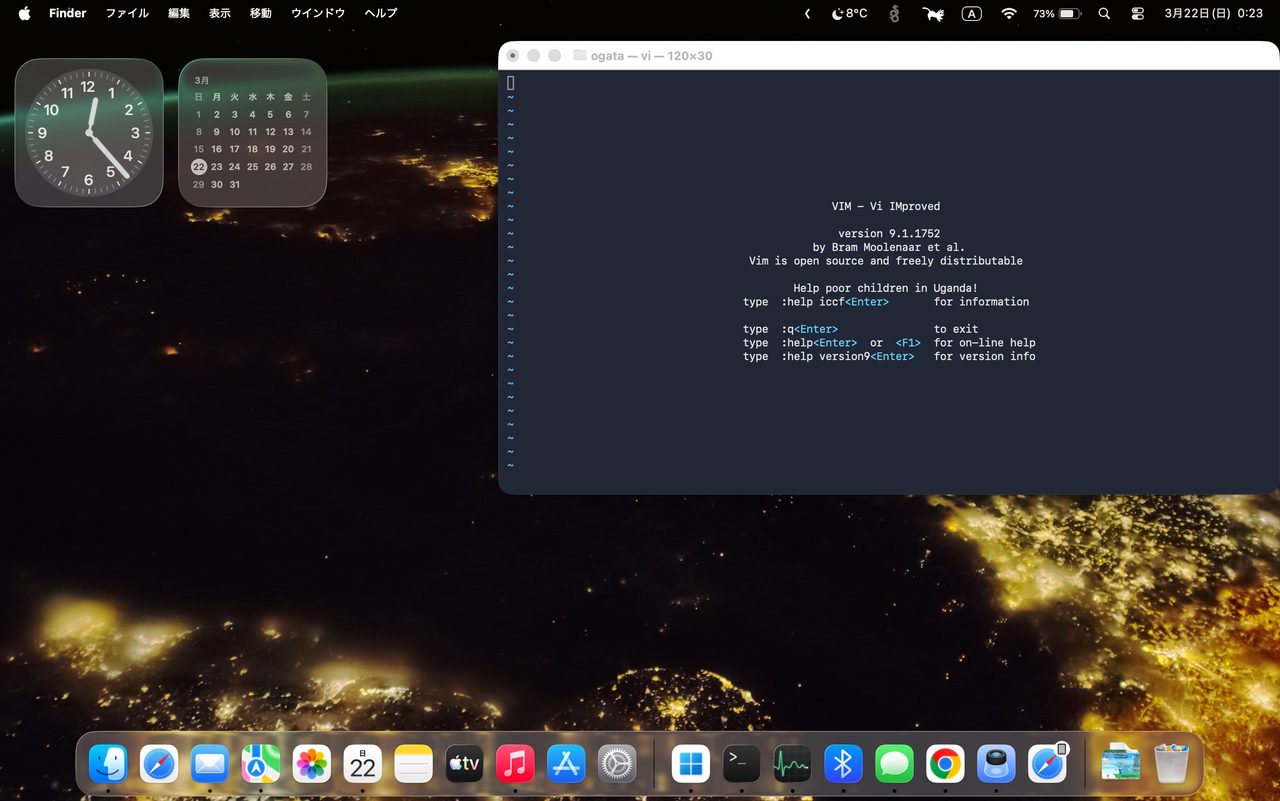Open the Messages app in Dock
Viewport: 1280px width, 801px height.
pyautogui.click(x=894, y=765)
